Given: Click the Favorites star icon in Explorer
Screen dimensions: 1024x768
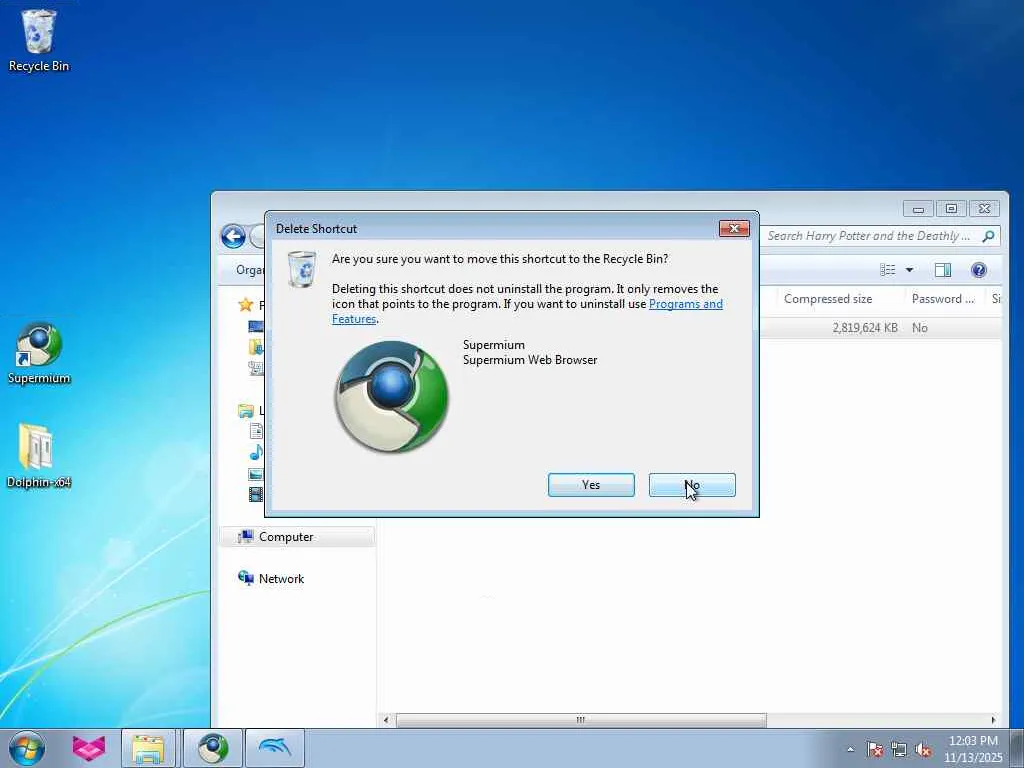Looking at the screenshot, I should [246, 304].
